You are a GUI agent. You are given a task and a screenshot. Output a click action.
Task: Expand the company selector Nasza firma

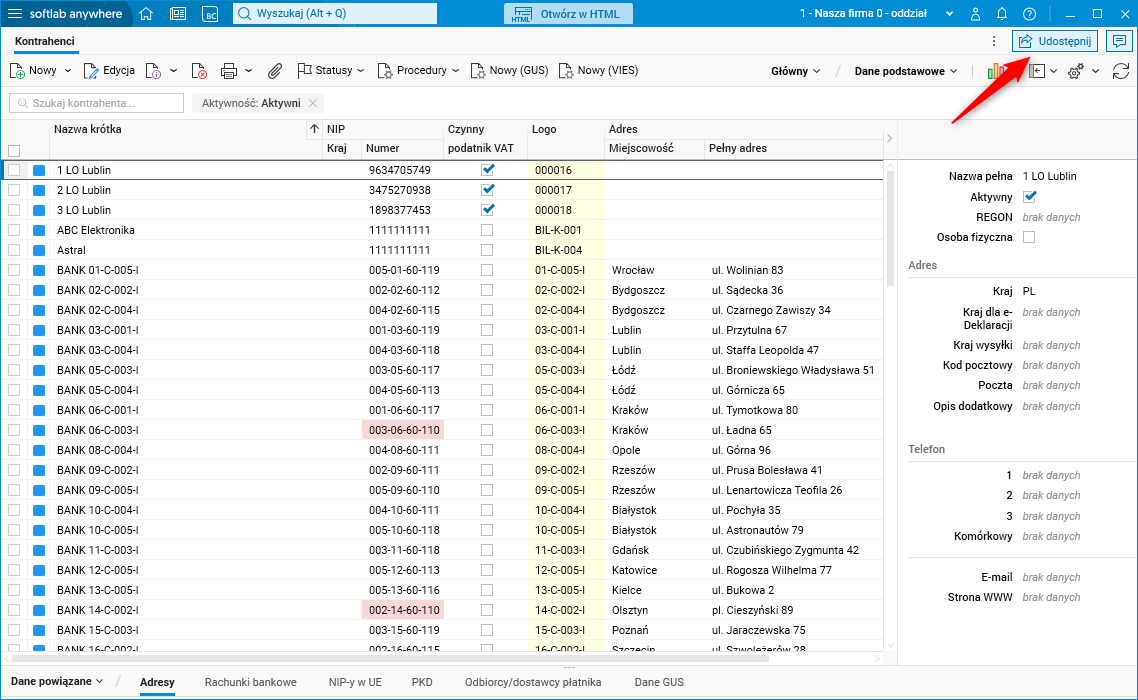click(869, 14)
